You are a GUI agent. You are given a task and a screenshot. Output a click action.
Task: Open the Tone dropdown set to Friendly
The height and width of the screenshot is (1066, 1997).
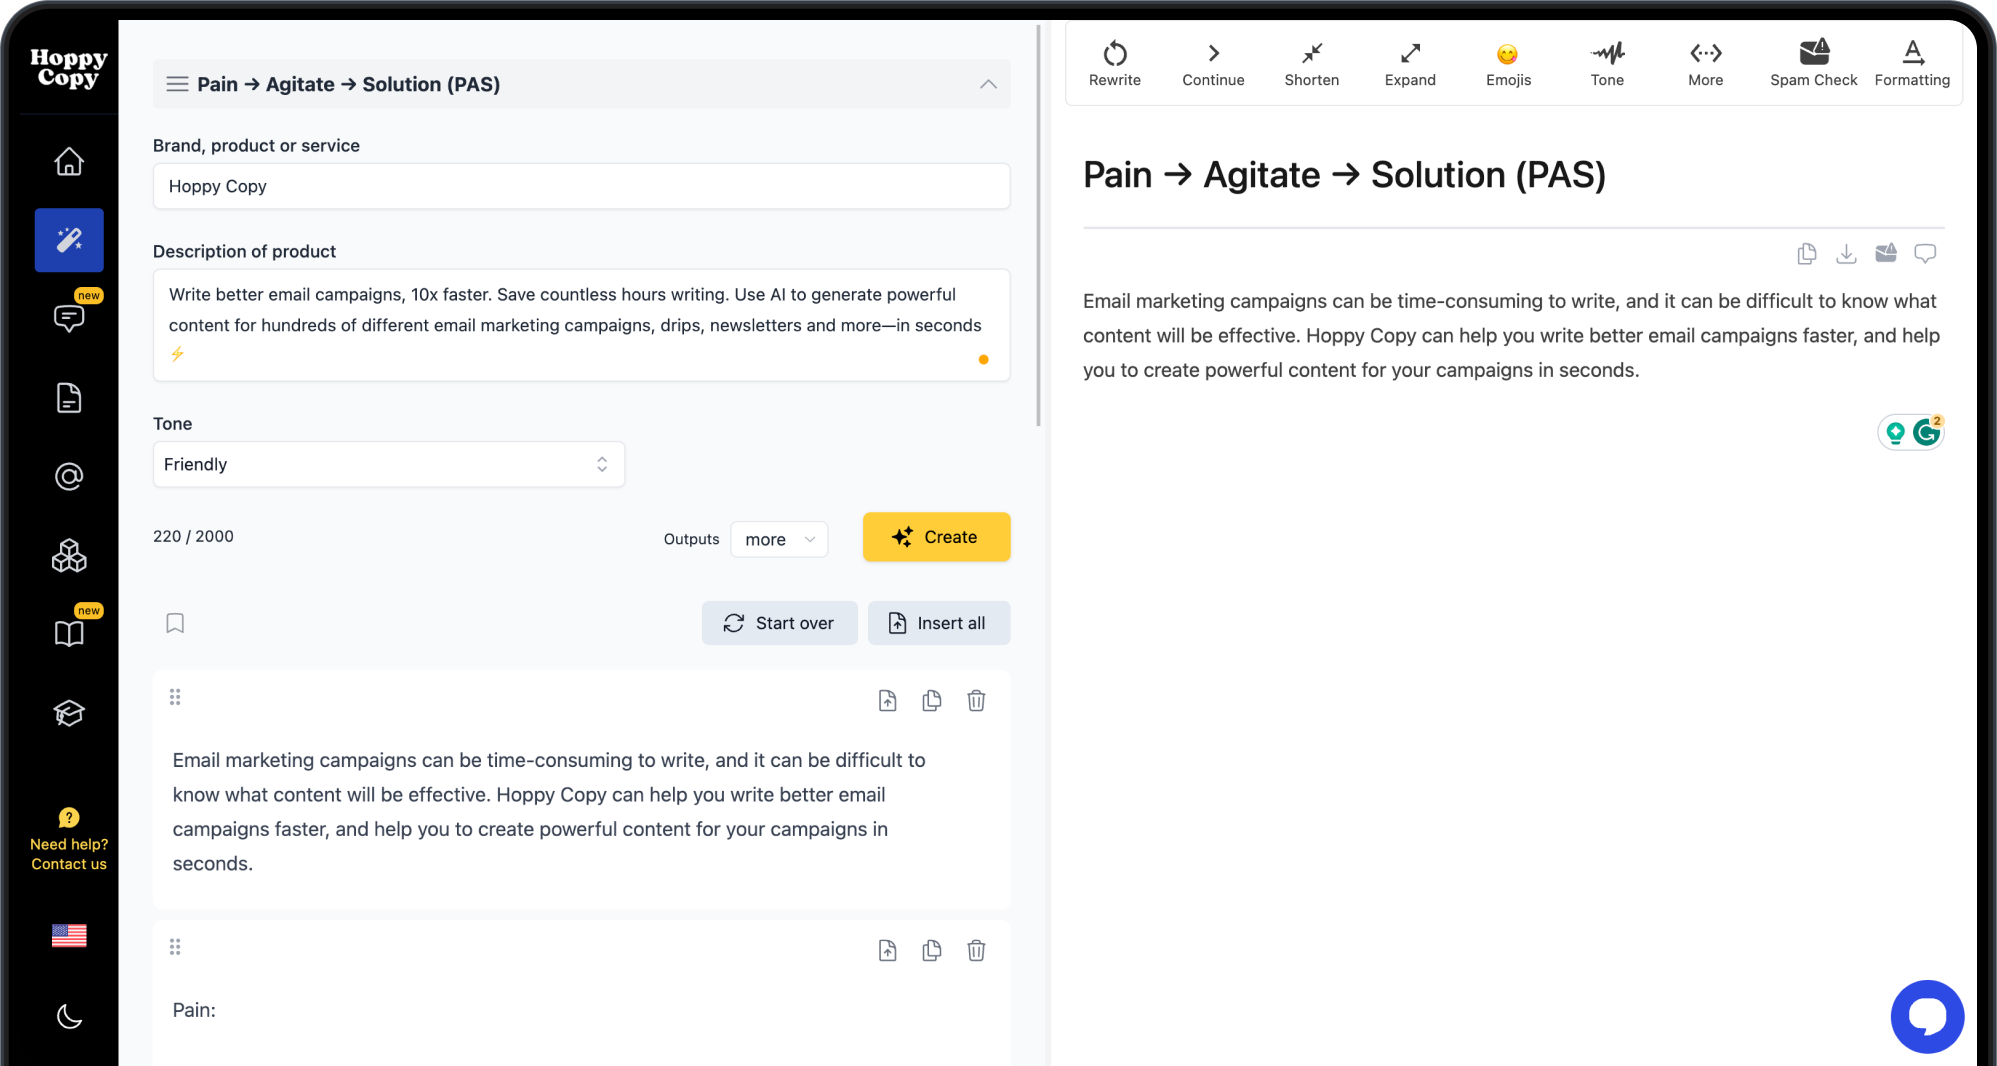click(x=388, y=464)
